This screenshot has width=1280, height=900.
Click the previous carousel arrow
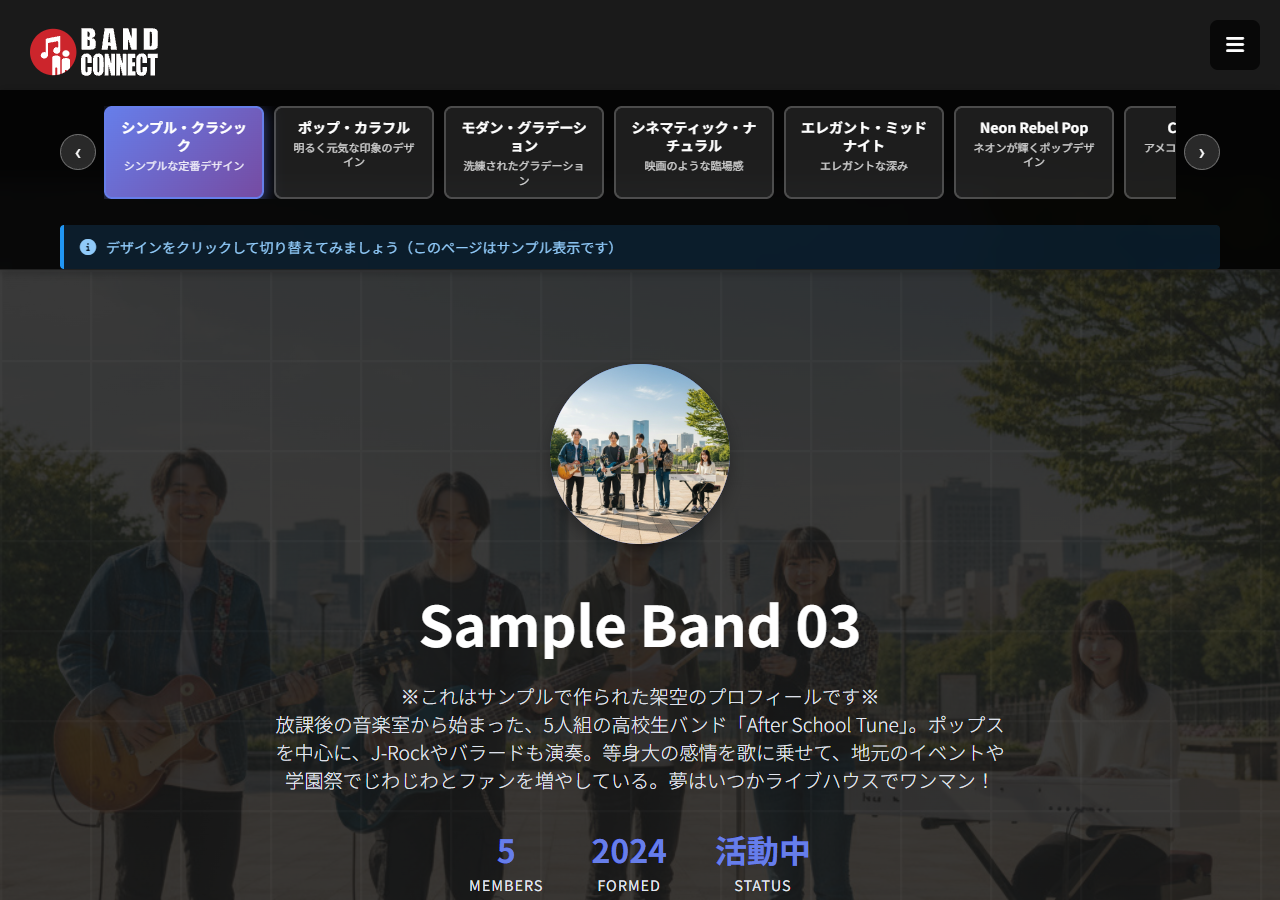tap(77, 152)
